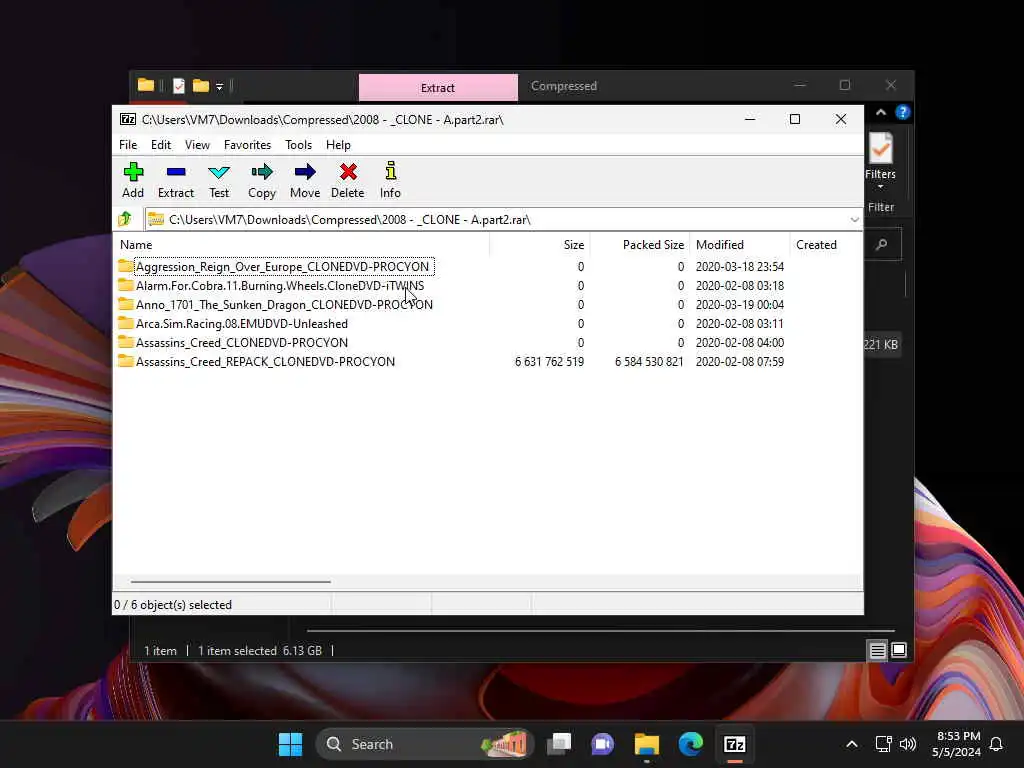Switch Explorer to large icons view

899,650
